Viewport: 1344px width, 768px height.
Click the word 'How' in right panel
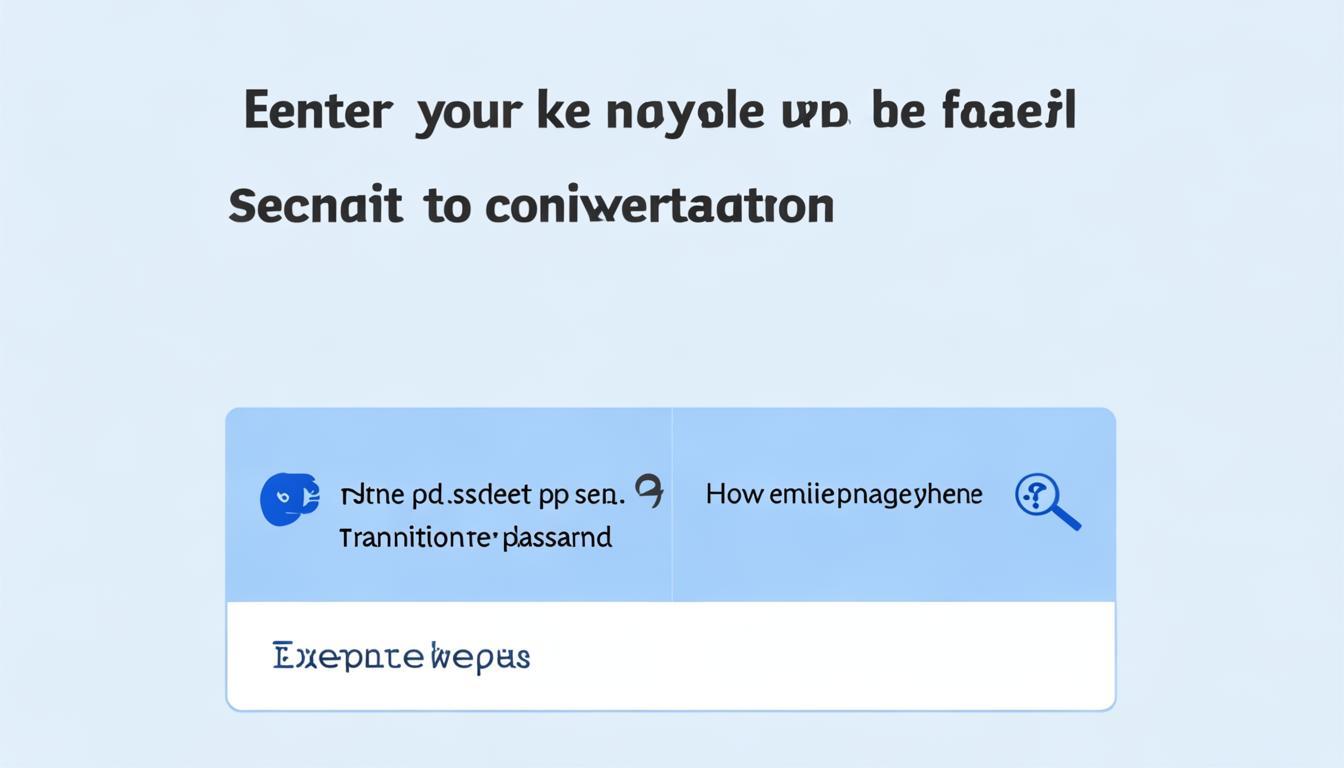pos(735,494)
